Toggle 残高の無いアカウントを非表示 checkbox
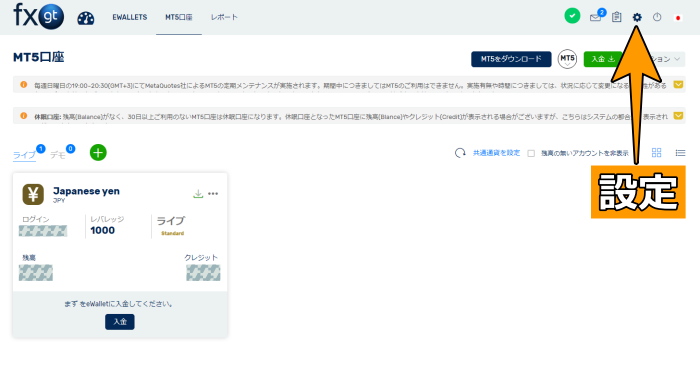 point(531,153)
